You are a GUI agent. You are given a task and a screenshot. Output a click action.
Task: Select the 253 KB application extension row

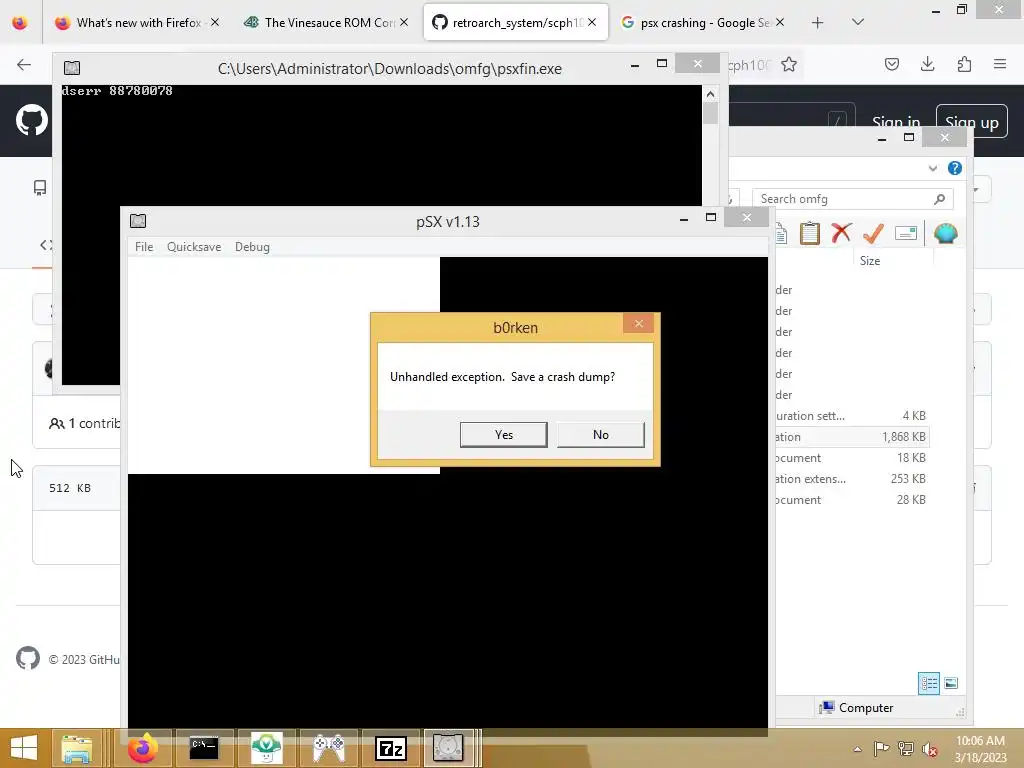pyautogui.click(x=852, y=479)
